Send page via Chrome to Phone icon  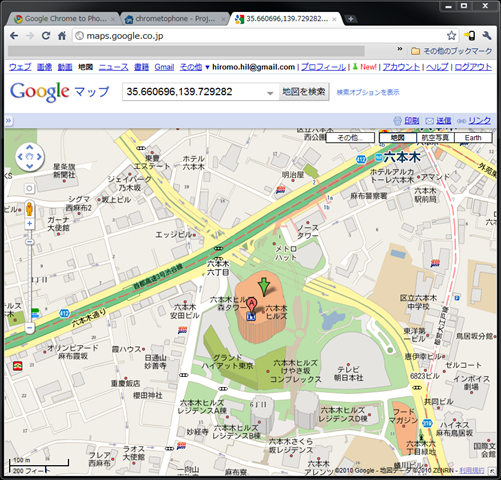click(470, 36)
